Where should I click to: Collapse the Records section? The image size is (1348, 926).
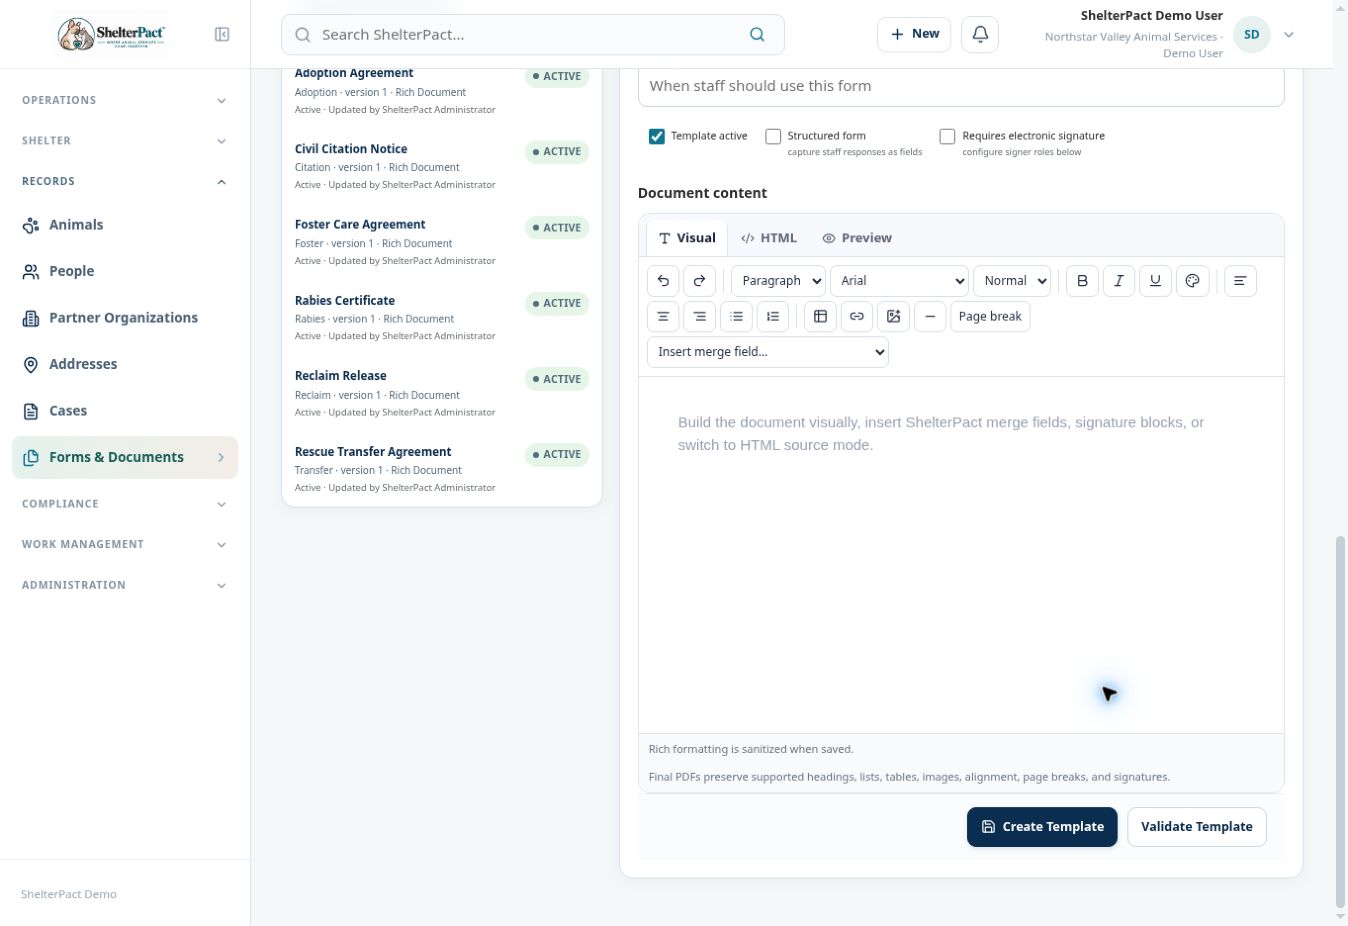125,182
